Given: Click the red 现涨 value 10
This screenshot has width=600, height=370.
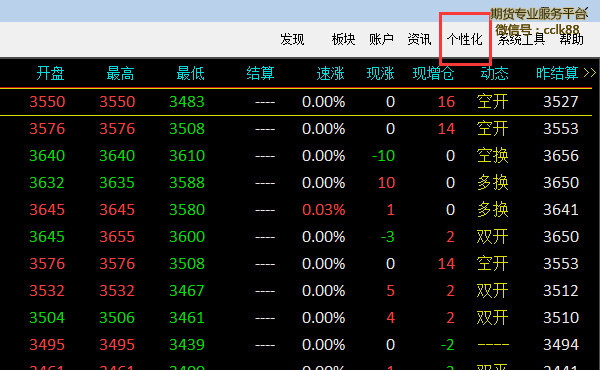Looking at the screenshot, I should point(386,183).
